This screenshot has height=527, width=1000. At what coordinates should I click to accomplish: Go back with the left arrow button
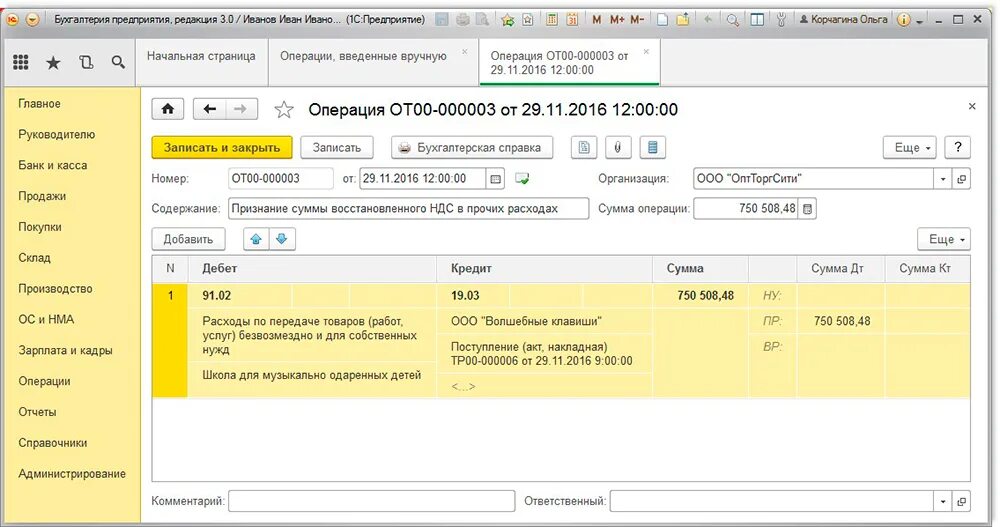pos(209,109)
